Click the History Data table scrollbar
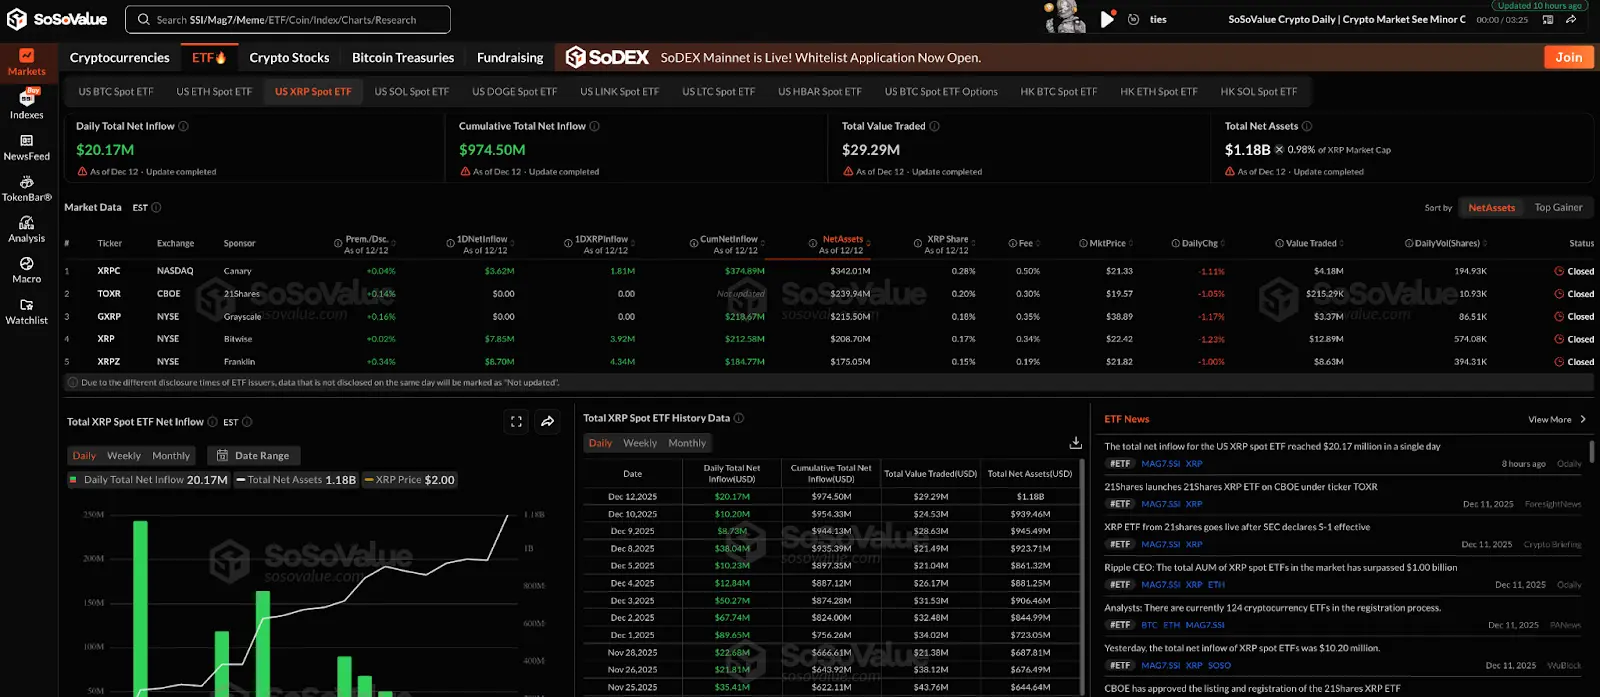The width and height of the screenshot is (1600, 697). [1082, 577]
